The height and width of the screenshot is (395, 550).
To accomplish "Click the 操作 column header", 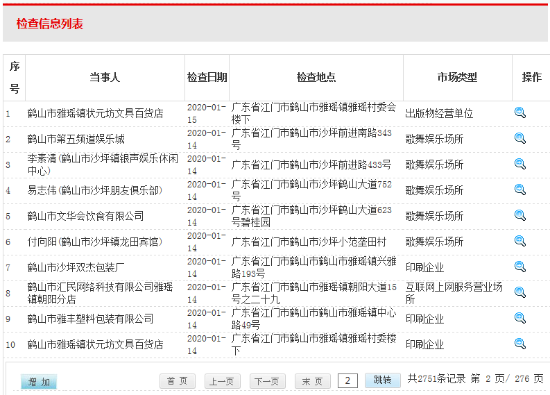I will pyautogui.click(x=532, y=78).
